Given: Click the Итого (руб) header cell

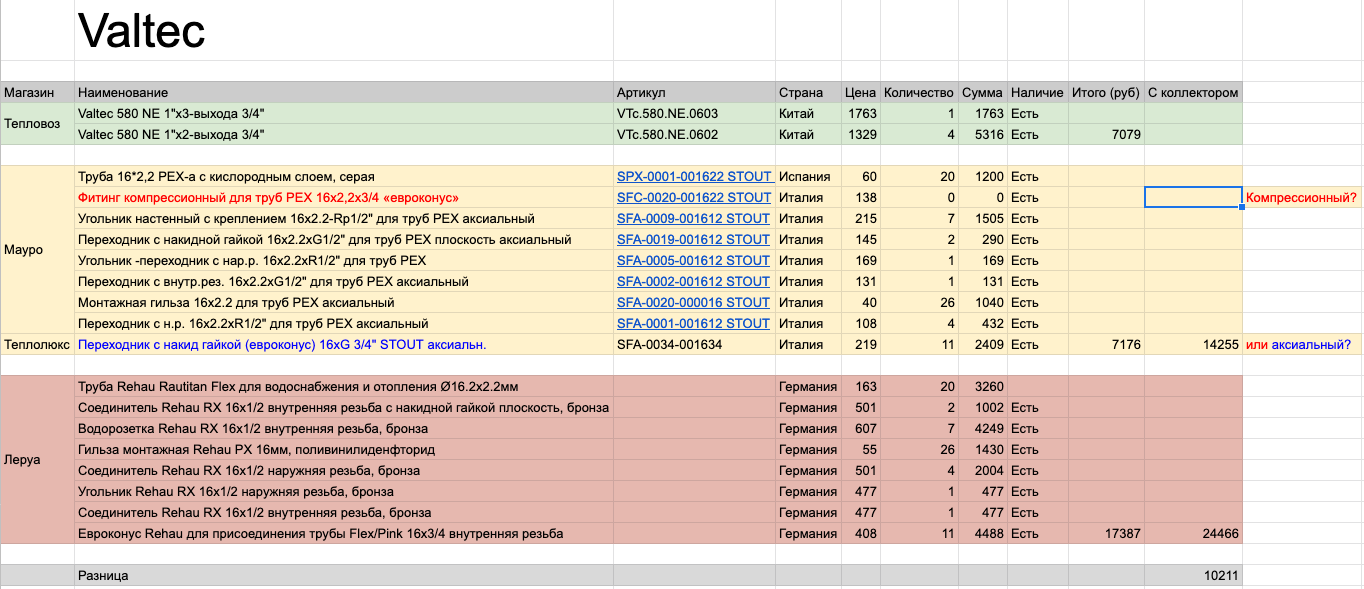Looking at the screenshot, I should 1106,92.
